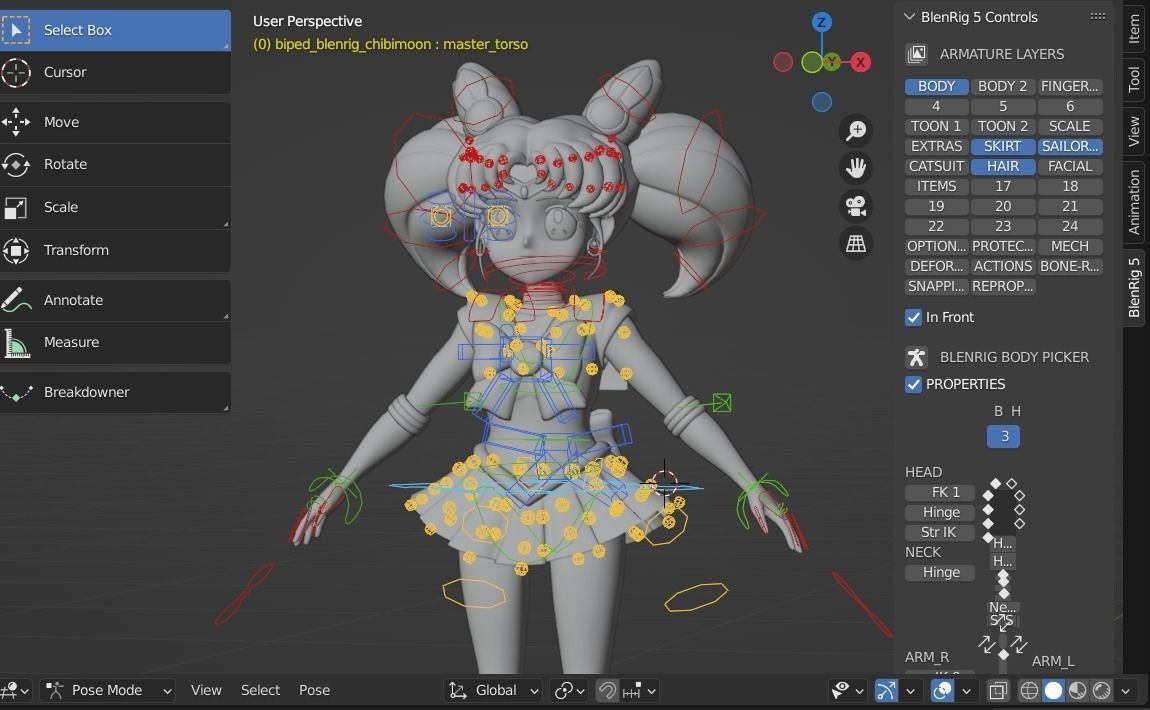This screenshot has height=710, width=1150.
Task: Select wireframe viewport shading
Action: [1029, 690]
